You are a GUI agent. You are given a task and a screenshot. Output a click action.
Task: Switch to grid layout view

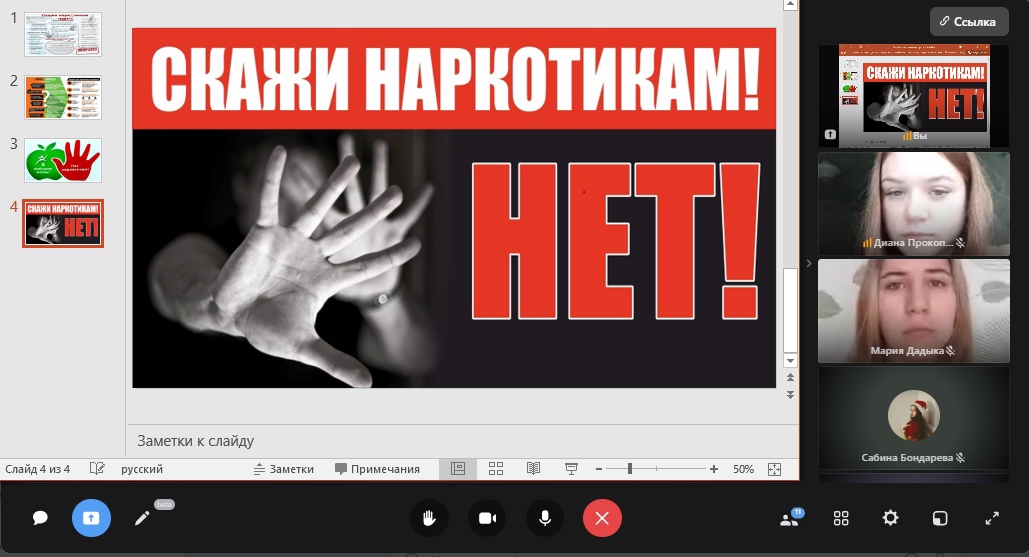(841, 518)
